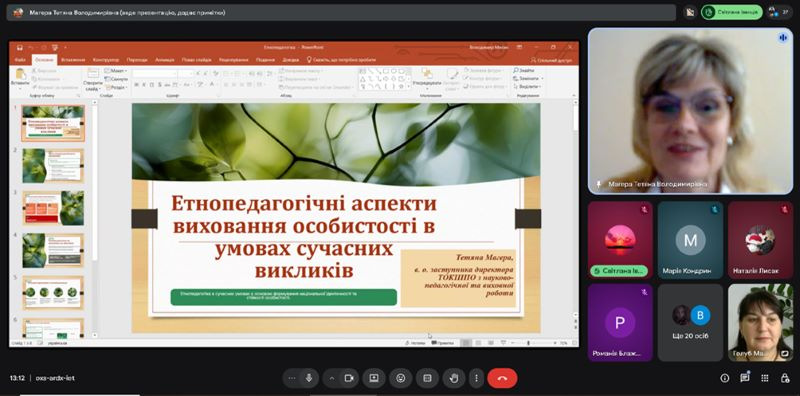Viewport: 800px width, 396px height.
Task: Open the Макет layout dropdown
Action: click(116, 70)
